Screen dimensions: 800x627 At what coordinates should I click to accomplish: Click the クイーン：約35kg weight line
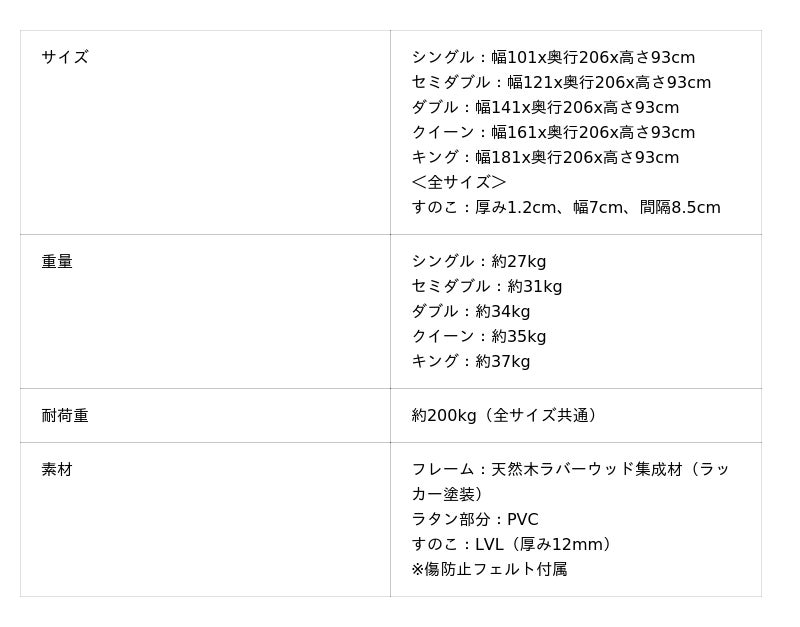479,337
